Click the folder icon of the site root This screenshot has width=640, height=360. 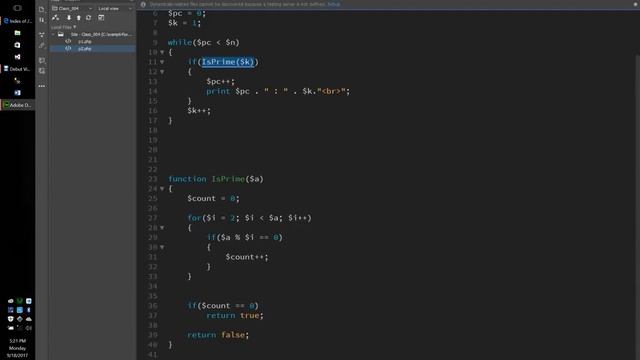(60, 34)
